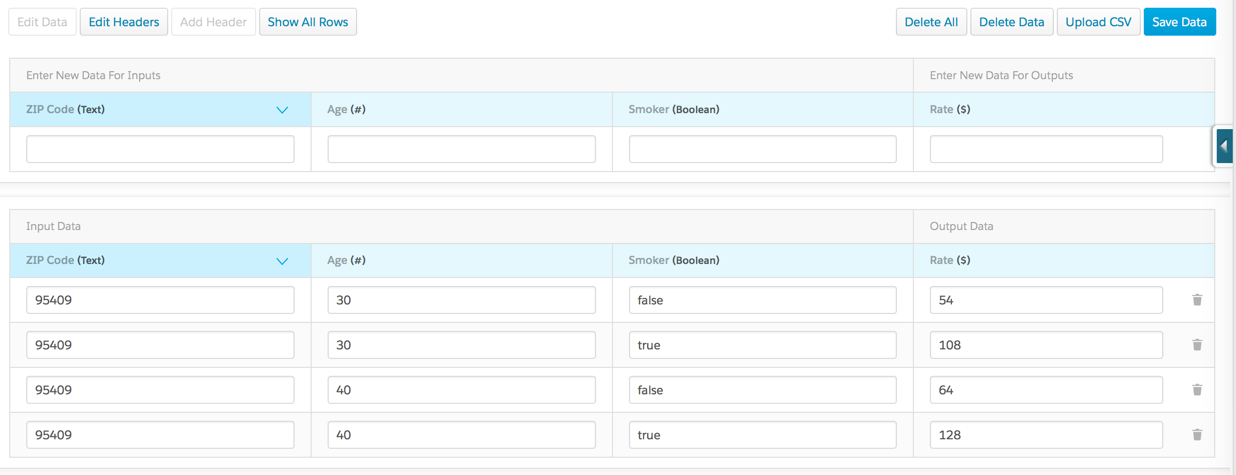Open the Edit Headers option
The height and width of the screenshot is (475, 1236).
tap(124, 22)
